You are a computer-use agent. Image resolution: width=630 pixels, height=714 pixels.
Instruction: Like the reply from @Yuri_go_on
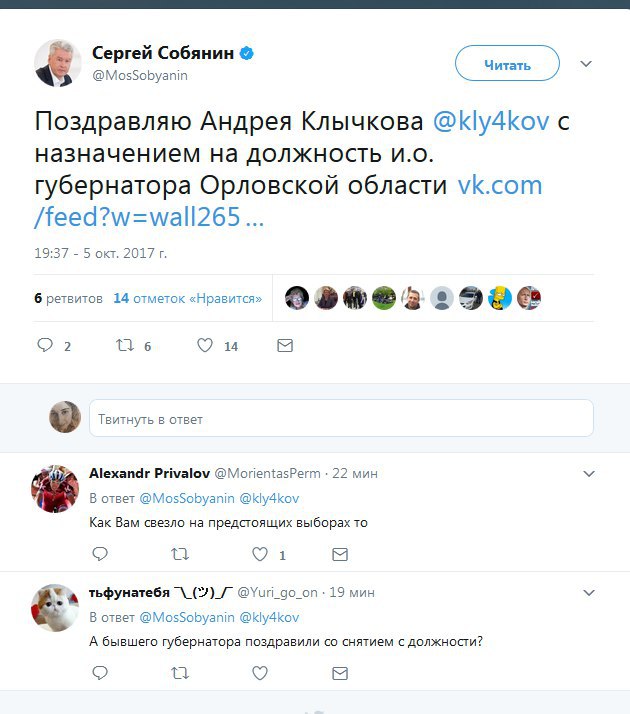(x=260, y=673)
